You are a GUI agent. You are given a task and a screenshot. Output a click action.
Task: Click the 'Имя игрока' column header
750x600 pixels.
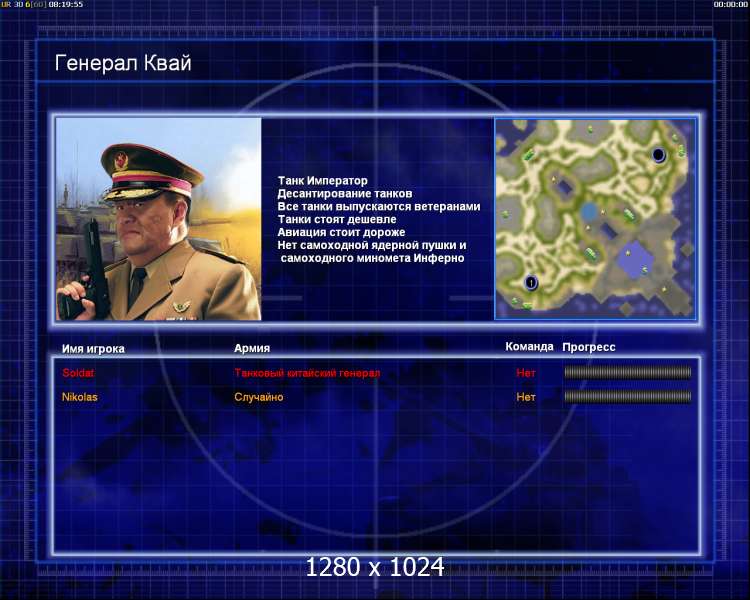93,349
